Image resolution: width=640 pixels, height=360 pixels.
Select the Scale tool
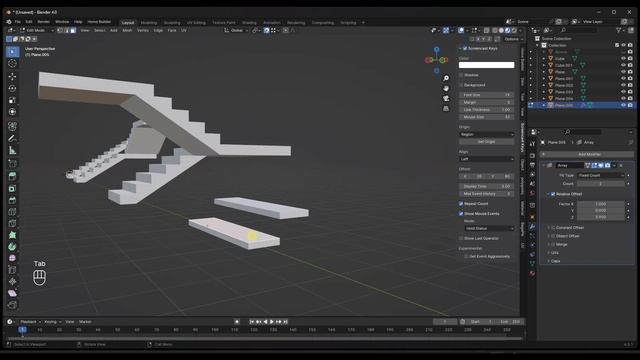(12, 100)
